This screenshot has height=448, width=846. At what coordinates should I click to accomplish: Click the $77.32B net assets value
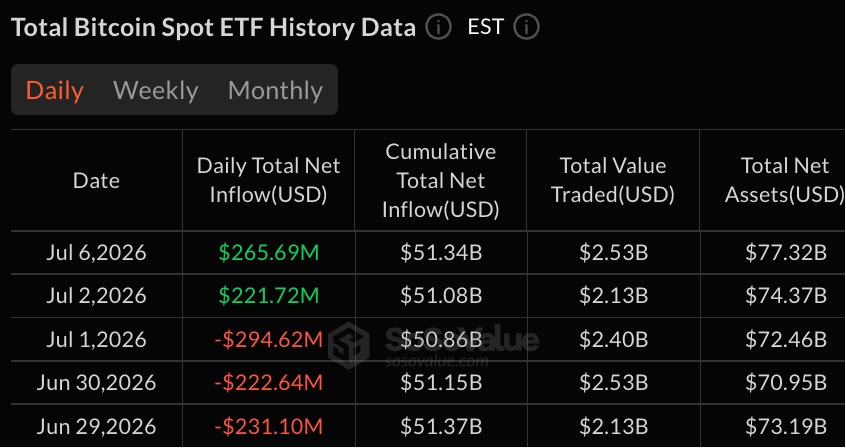[786, 253]
